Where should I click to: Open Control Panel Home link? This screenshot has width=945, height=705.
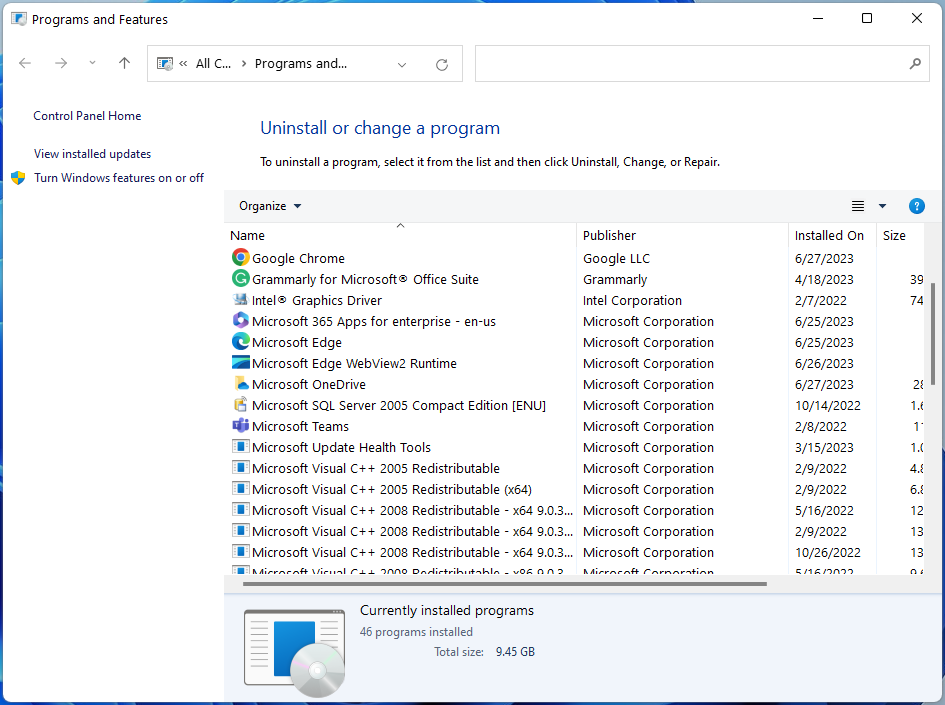click(87, 116)
